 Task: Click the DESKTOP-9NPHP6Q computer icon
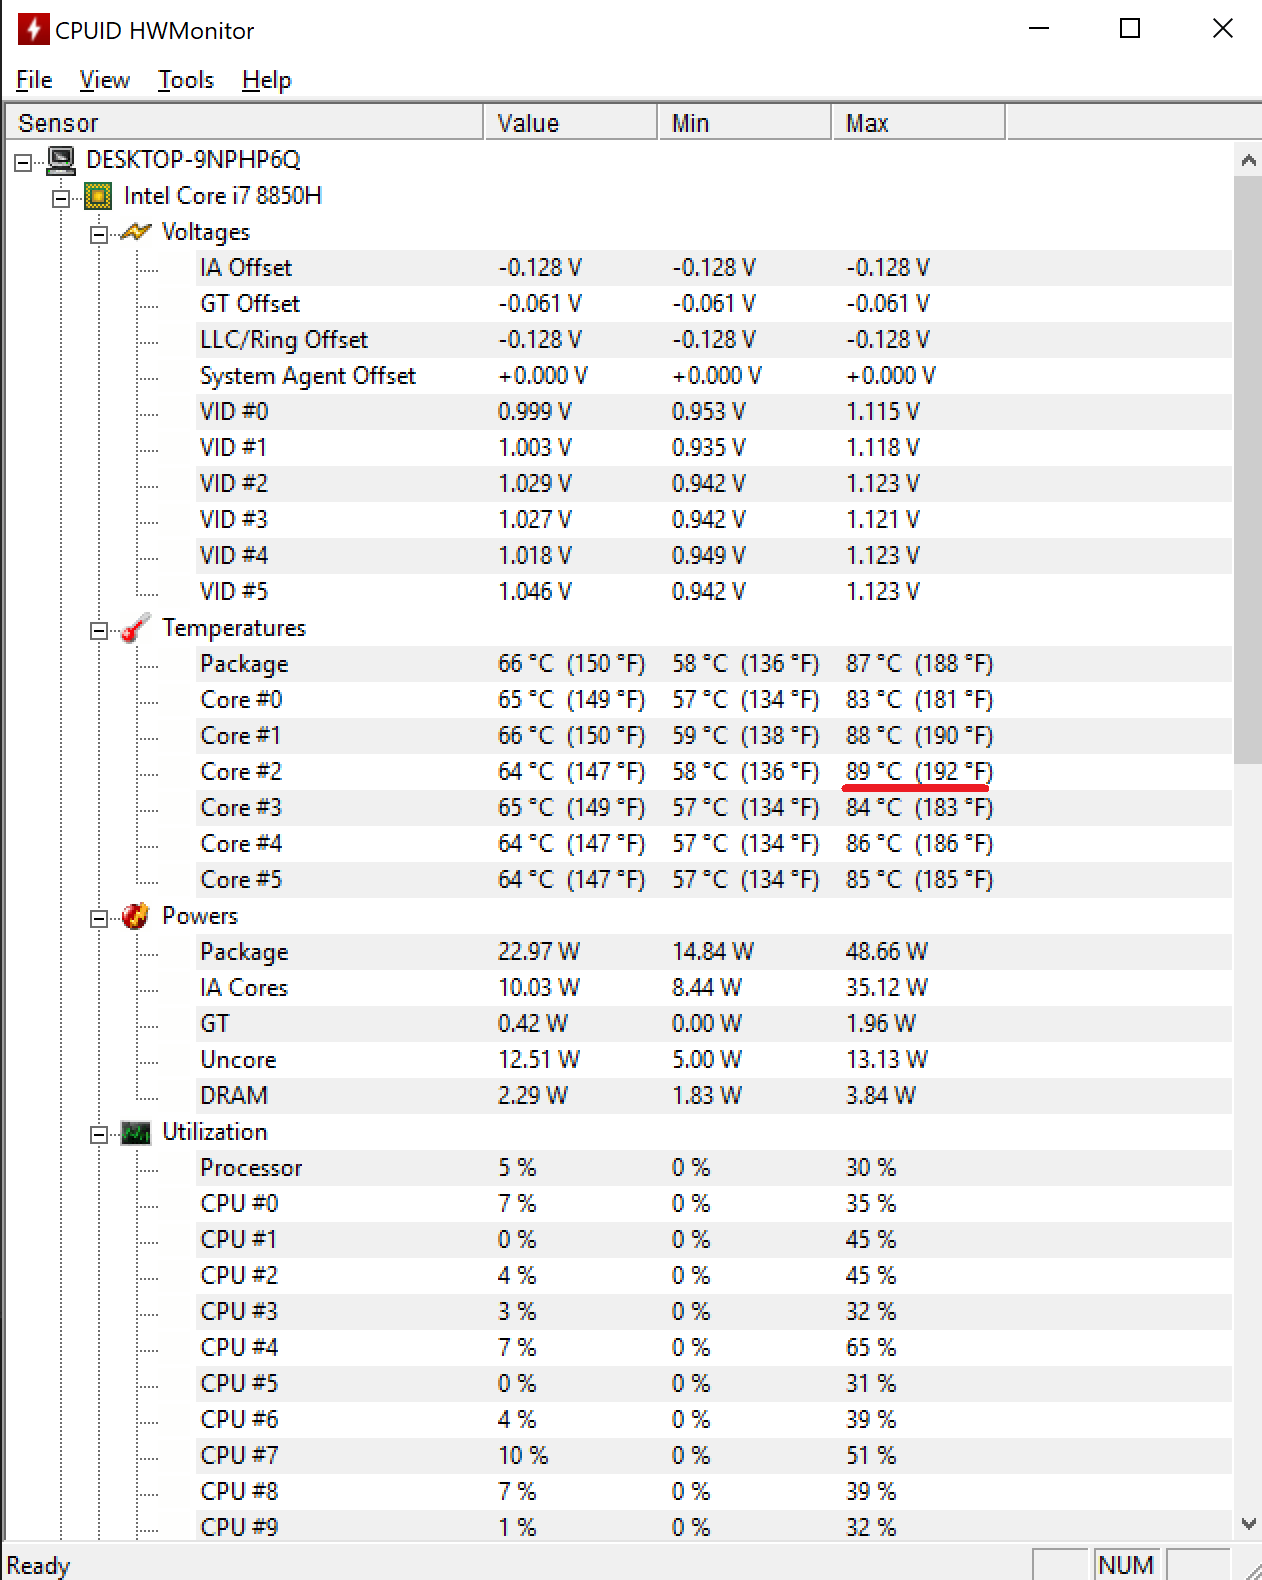tap(61, 160)
